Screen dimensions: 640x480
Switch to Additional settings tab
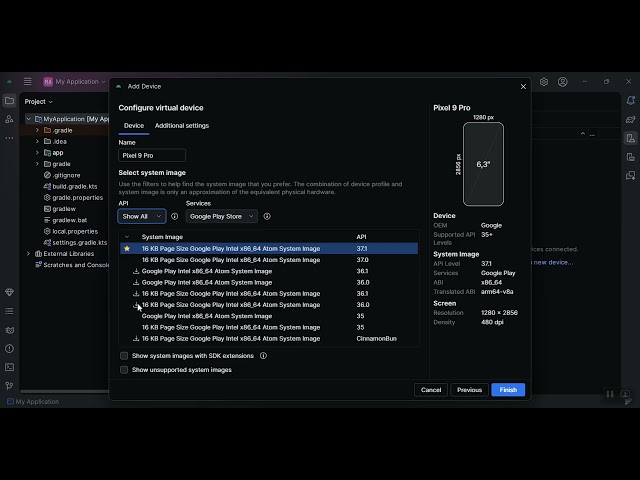182,126
